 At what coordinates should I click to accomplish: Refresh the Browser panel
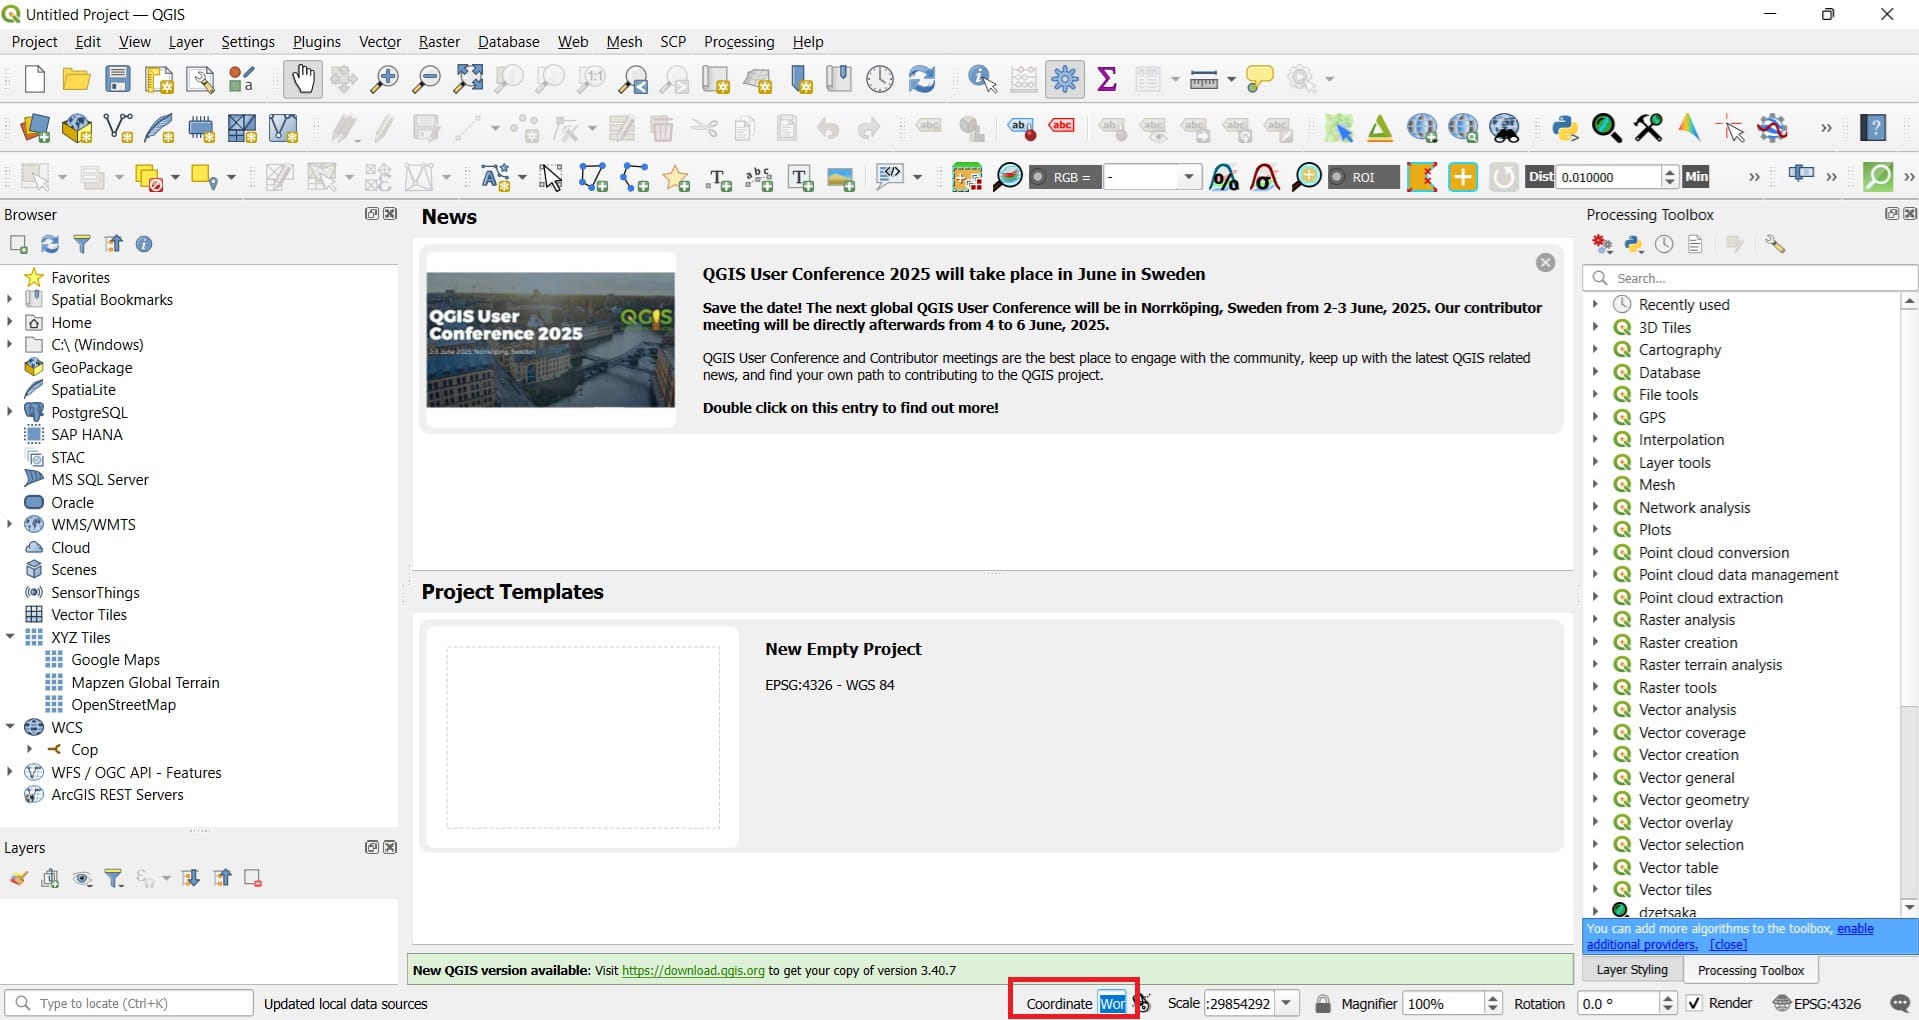pyautogui.click(x=50, y=244)
